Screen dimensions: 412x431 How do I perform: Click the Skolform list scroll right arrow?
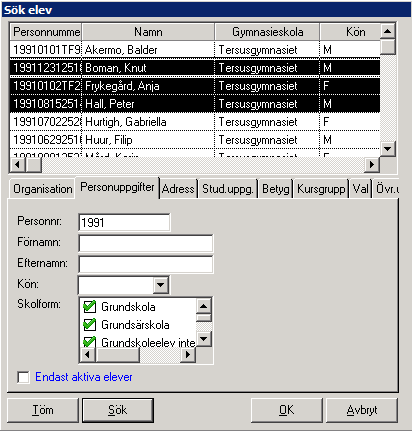click(188, 354)
